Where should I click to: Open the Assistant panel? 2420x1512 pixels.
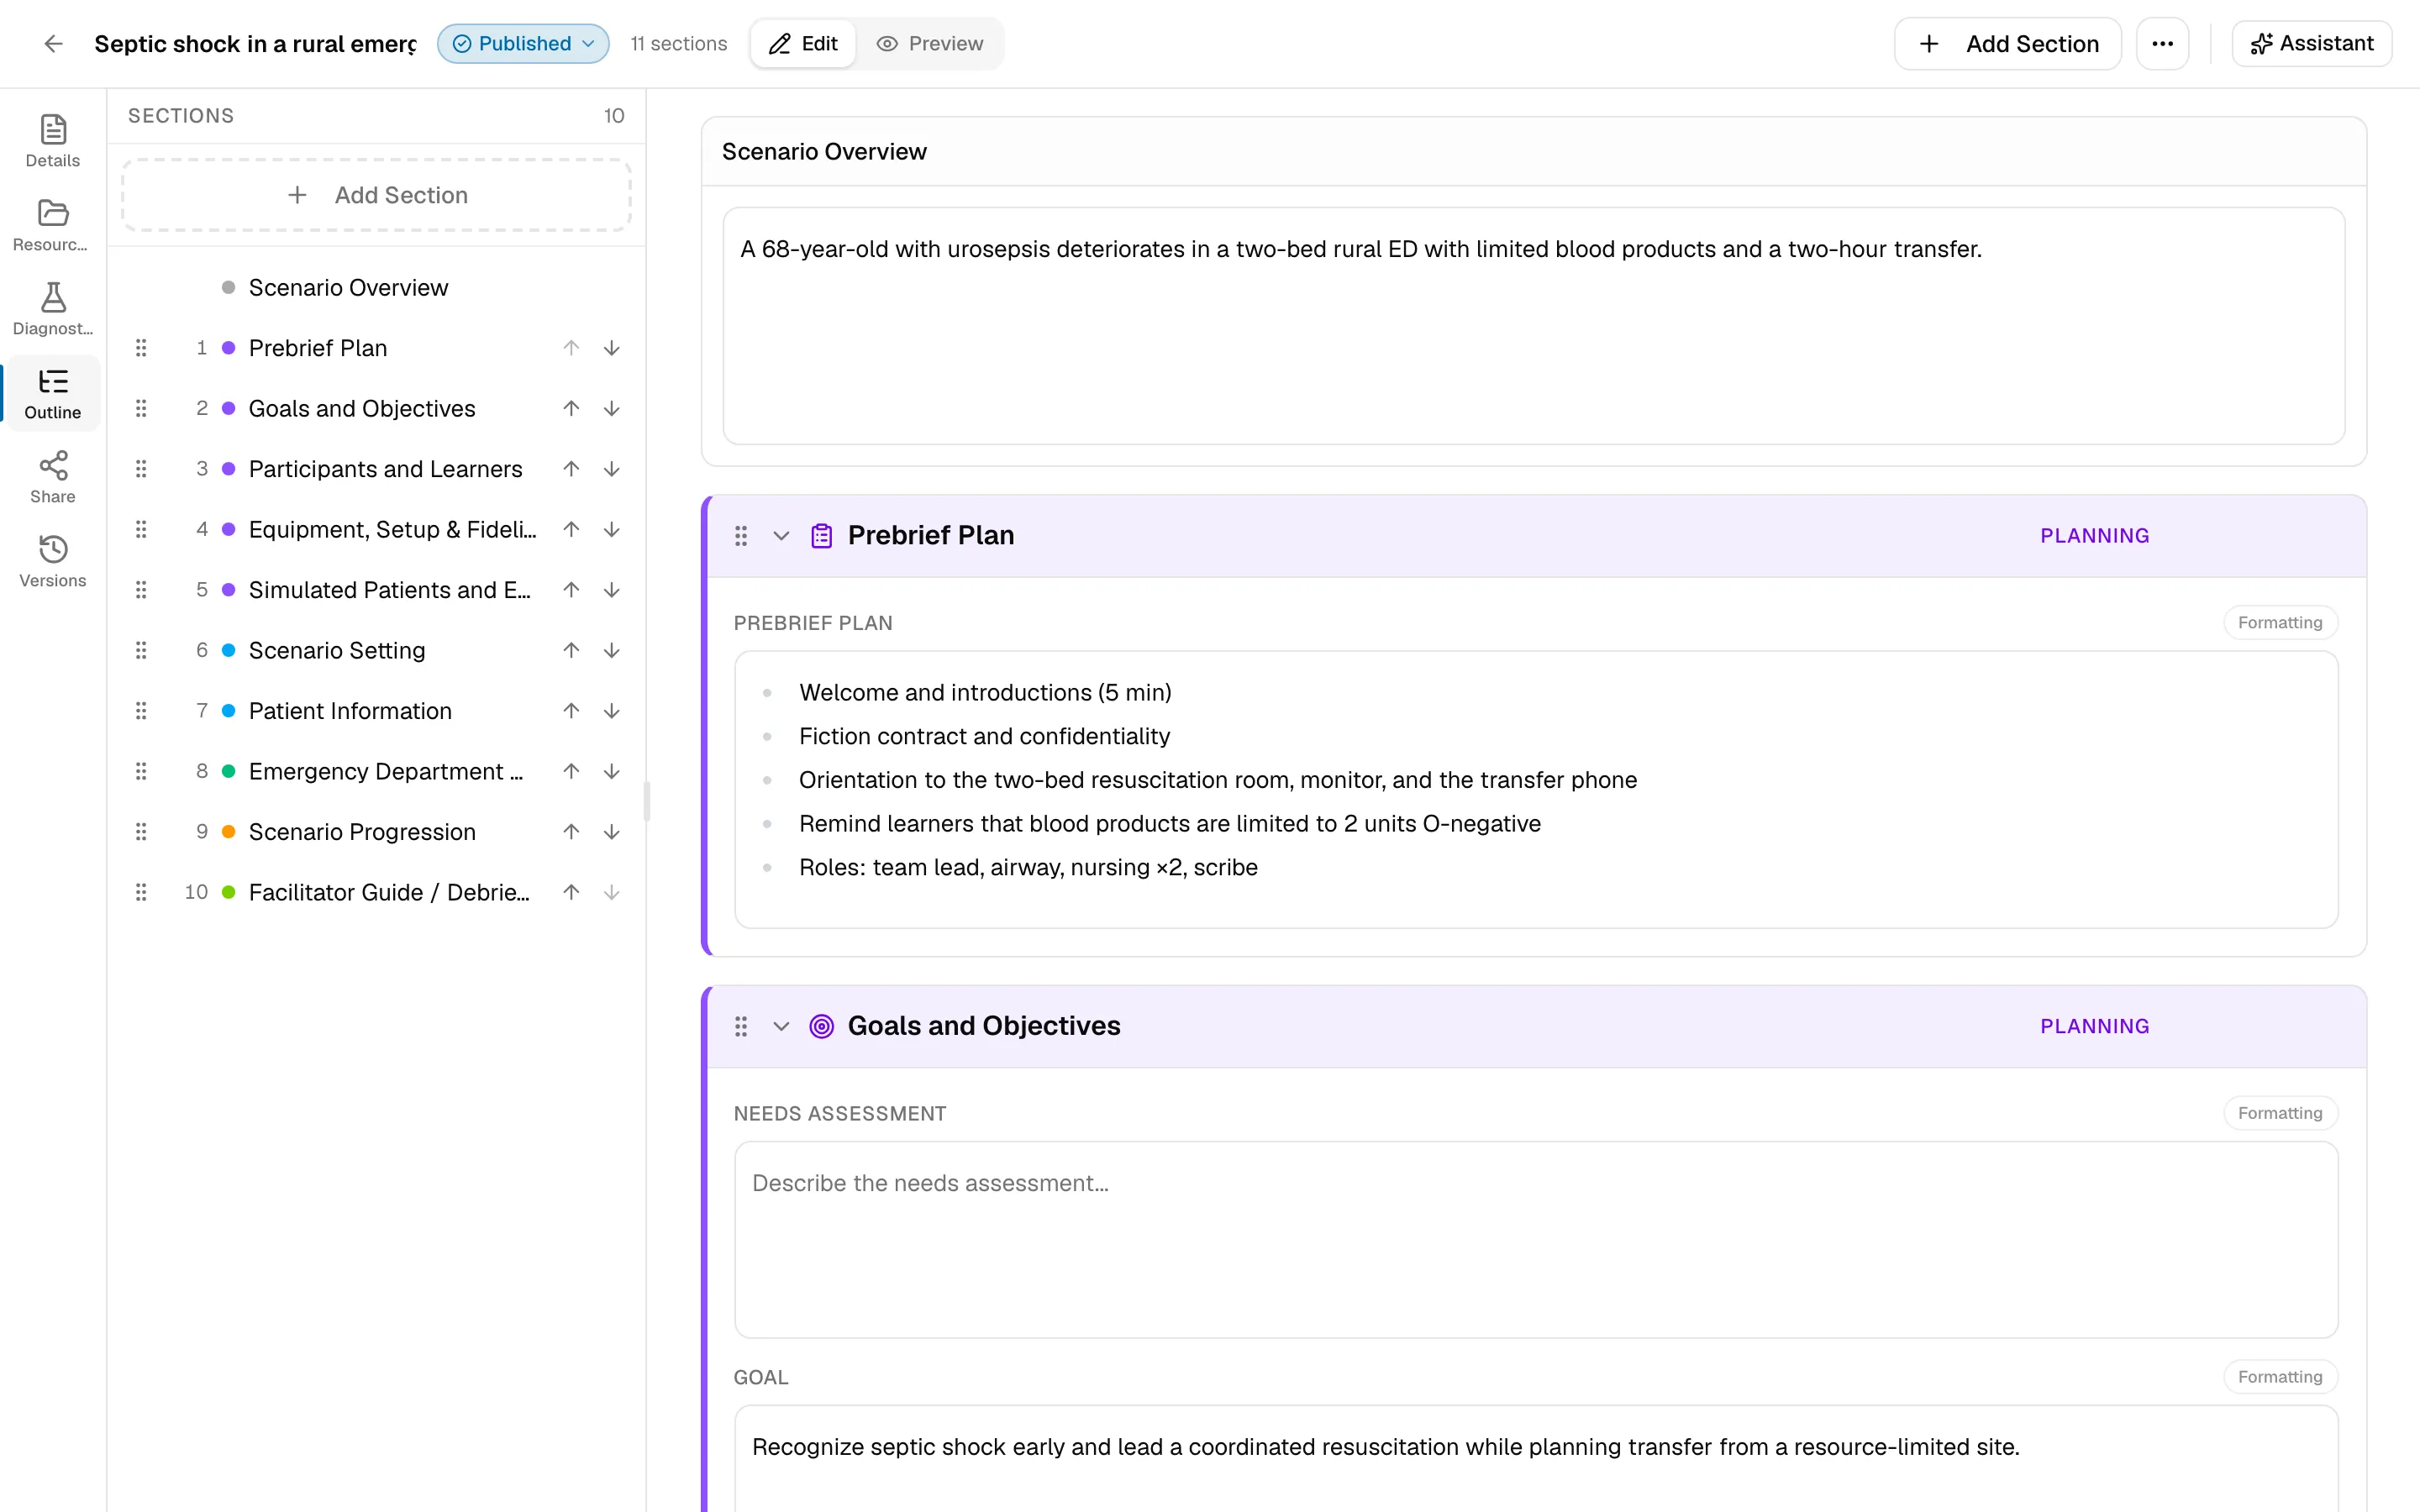pos(2312,43)
